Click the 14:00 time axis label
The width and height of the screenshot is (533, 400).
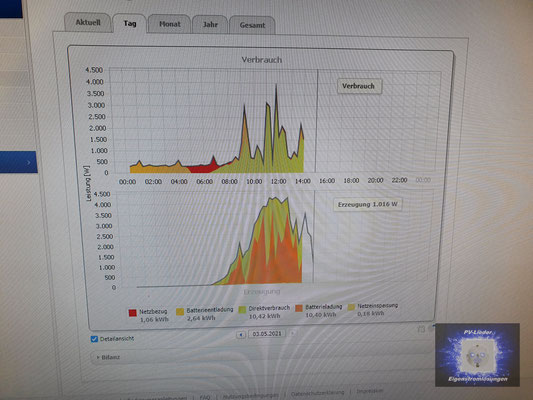pyautogui.click(x=303, y=181)
